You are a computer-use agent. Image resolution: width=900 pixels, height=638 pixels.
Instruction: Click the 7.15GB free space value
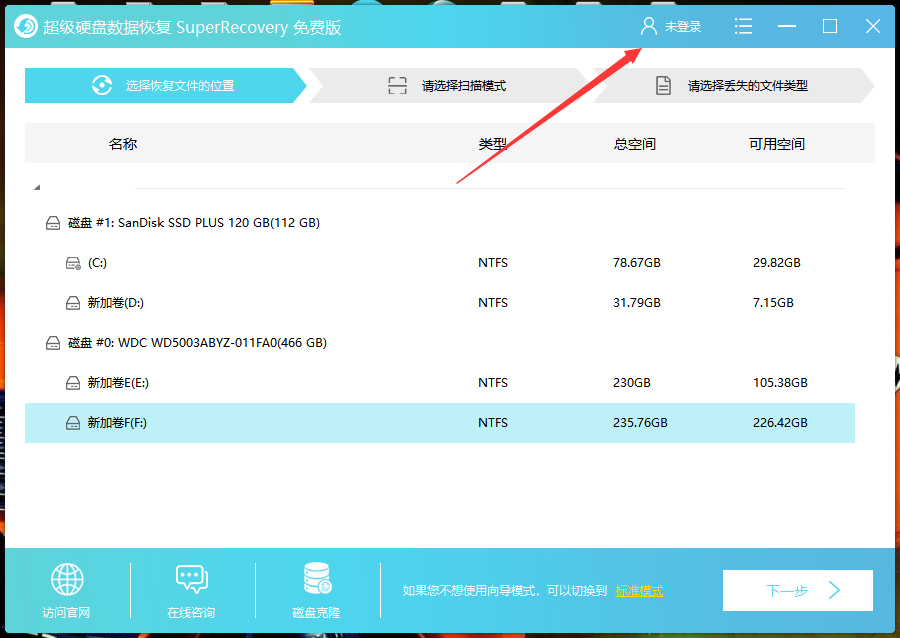click(773, 302)
